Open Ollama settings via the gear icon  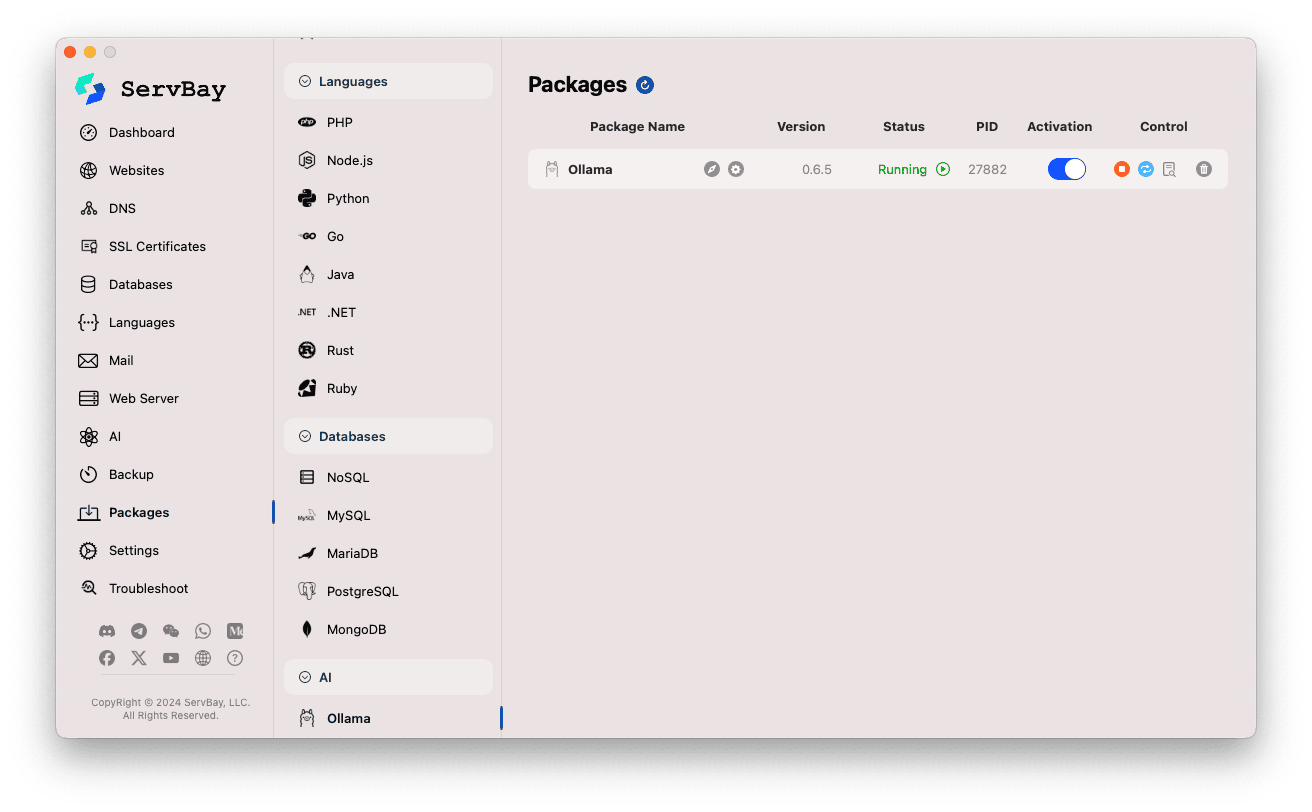736,169
